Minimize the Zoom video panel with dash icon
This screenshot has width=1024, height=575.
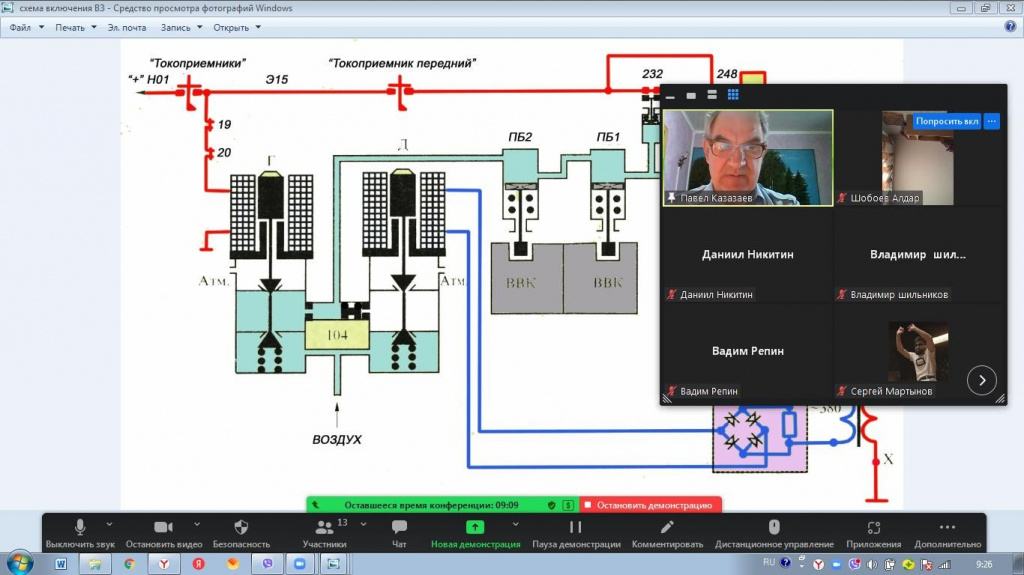[670, 96]
